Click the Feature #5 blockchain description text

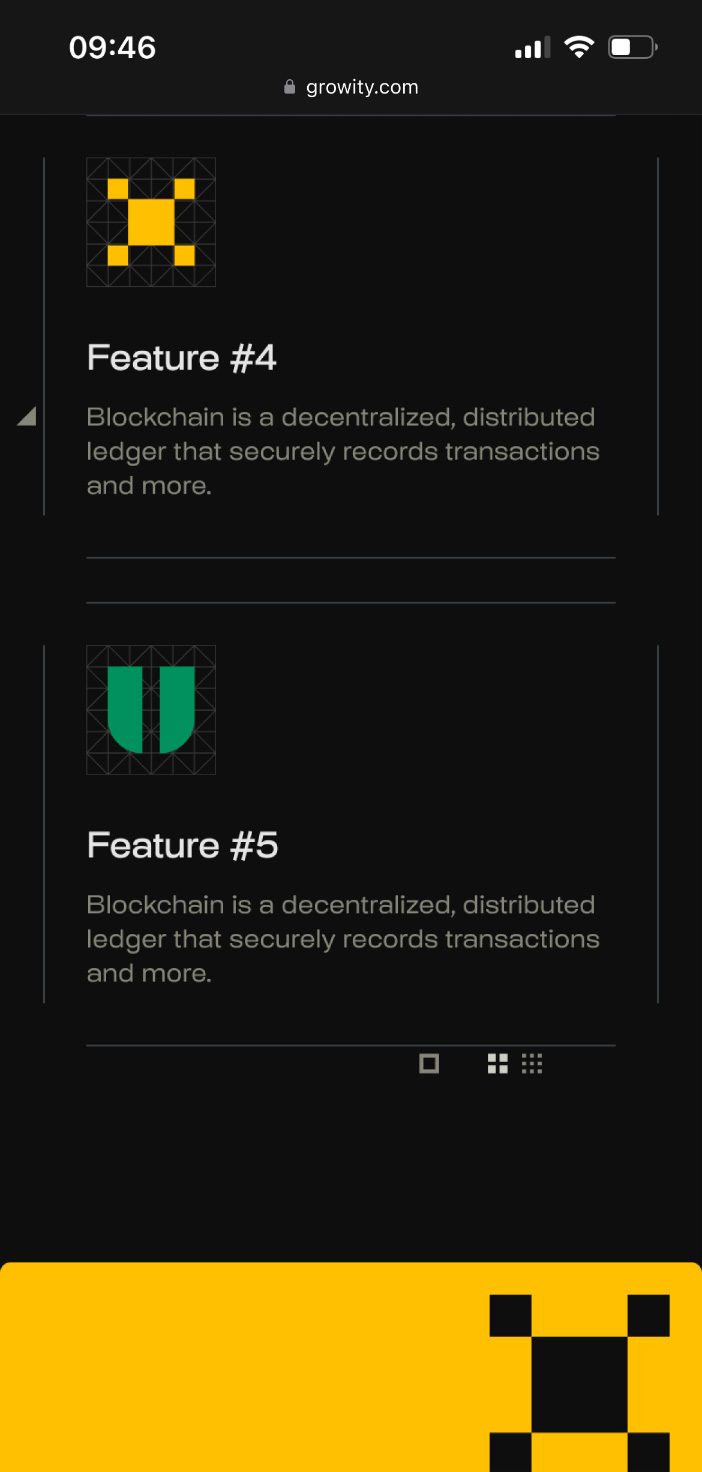click(x=343, y=939)
